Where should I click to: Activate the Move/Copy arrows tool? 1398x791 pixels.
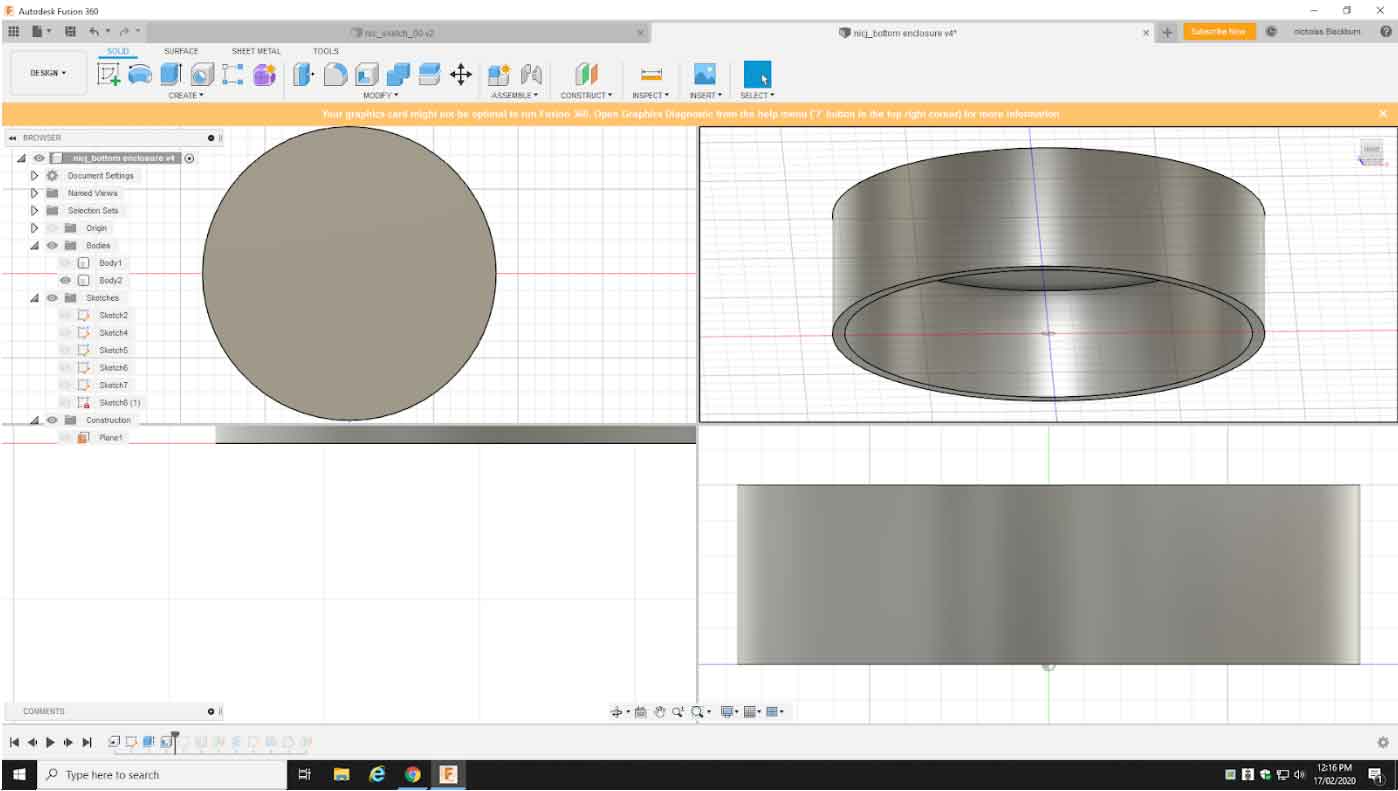click(461, 74)
